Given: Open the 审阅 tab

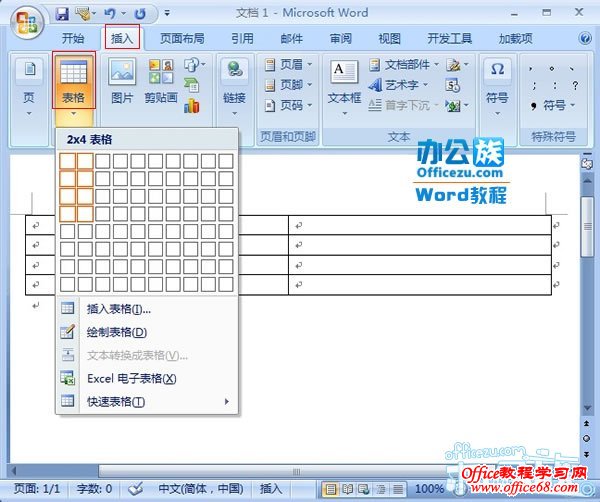Looking at the screenshot, I should 341,38.
